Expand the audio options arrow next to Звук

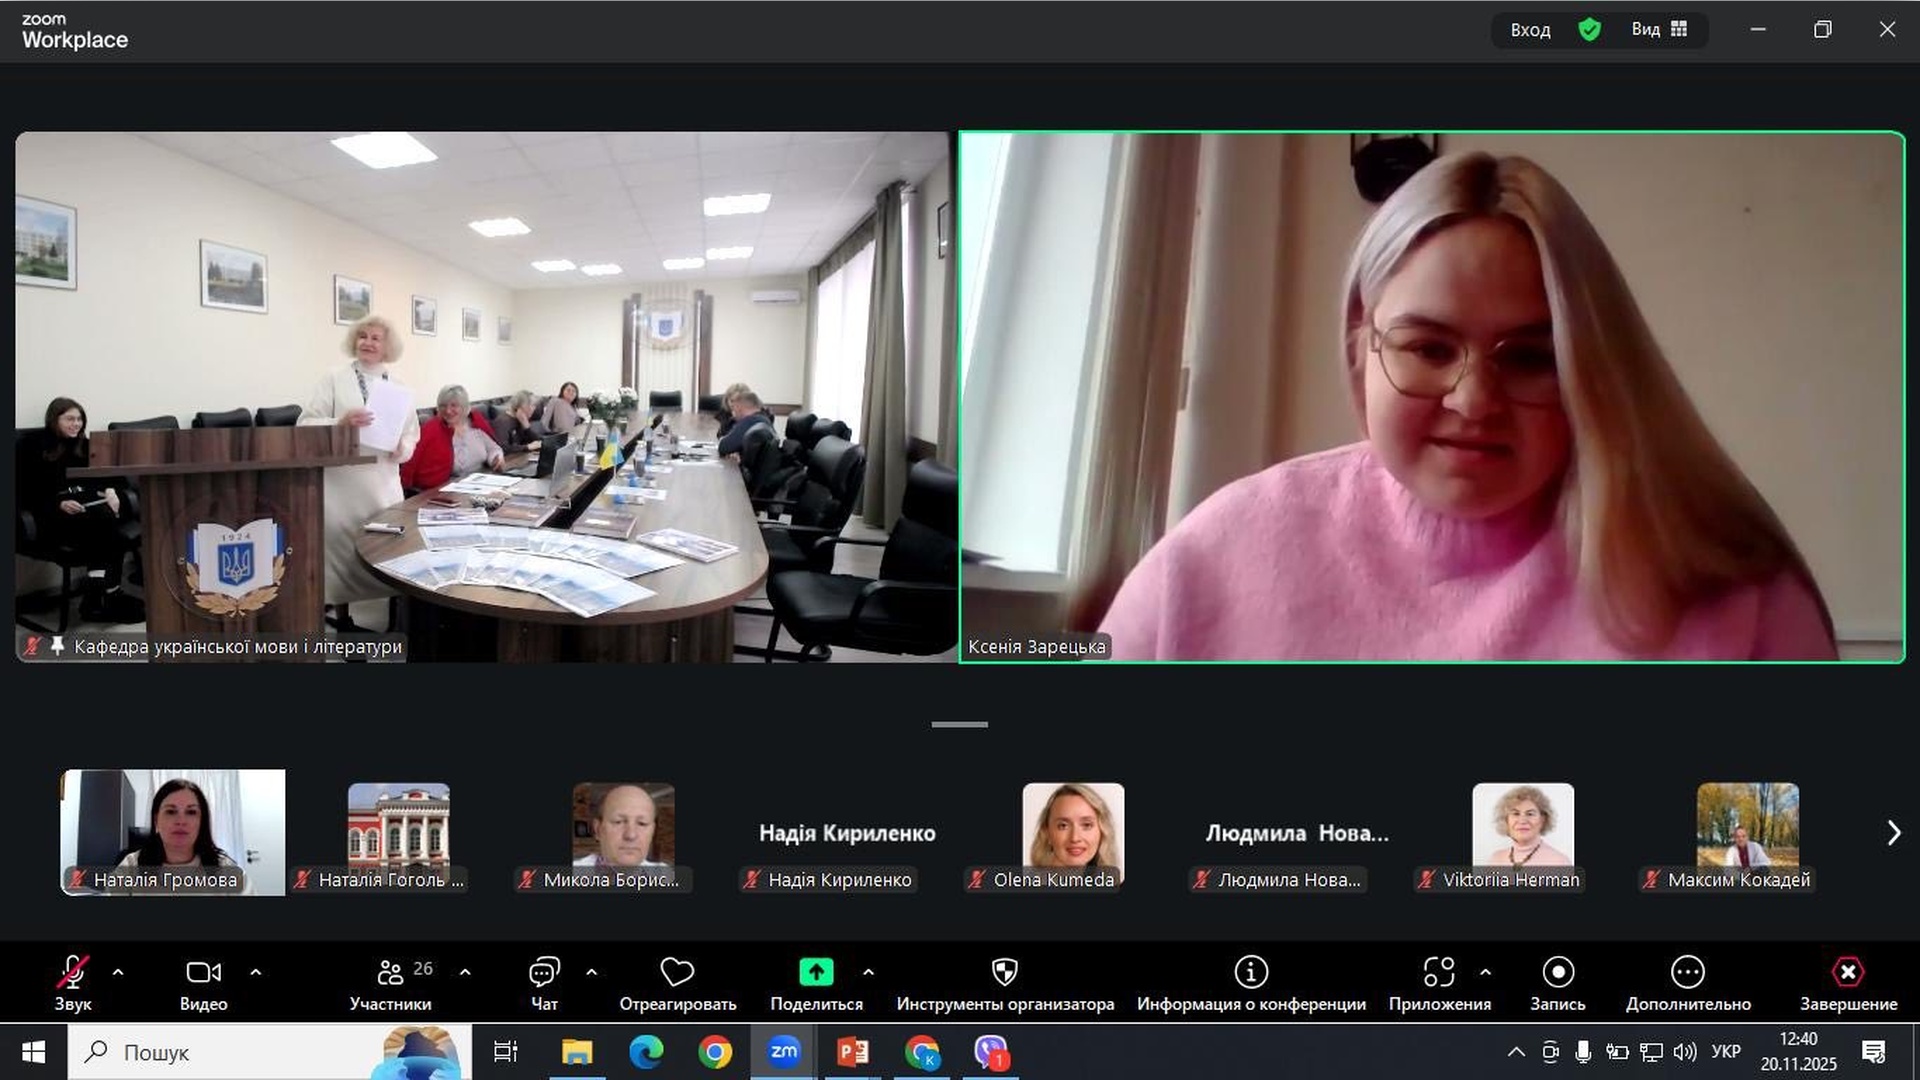coord(118,972)
